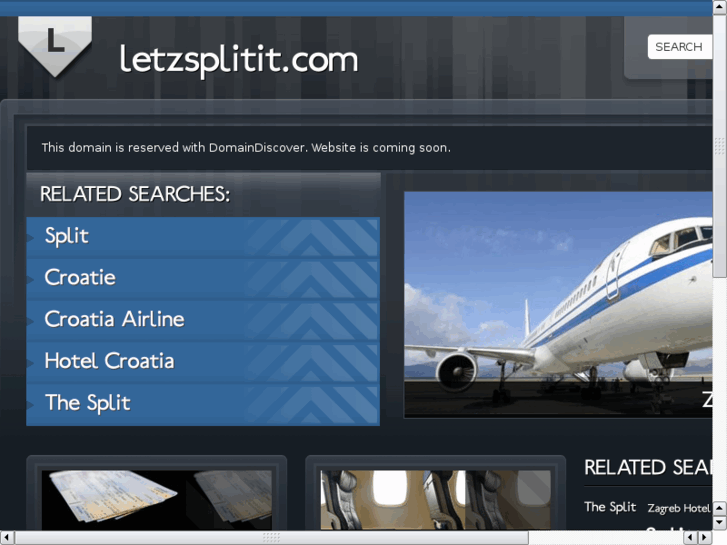Open Croatia Airline related search
This screenshot has width=727, height=545.
click(x=115, y=319)
